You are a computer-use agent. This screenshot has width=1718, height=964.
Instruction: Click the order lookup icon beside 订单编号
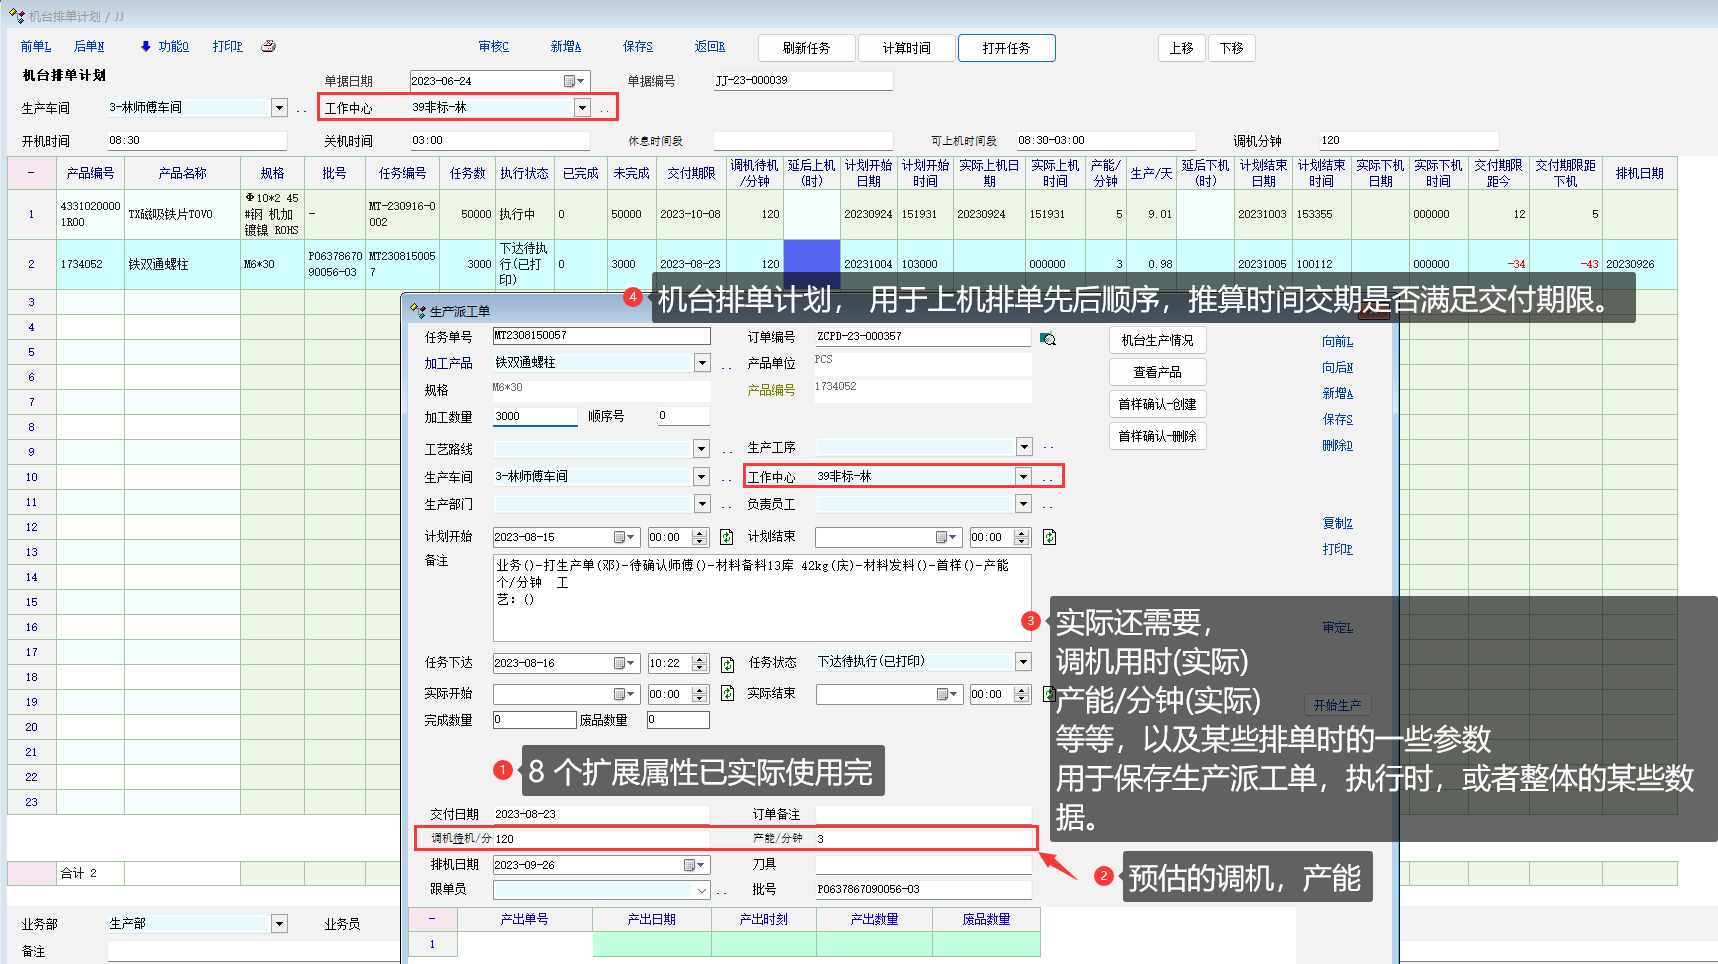tap(1047, 339)
